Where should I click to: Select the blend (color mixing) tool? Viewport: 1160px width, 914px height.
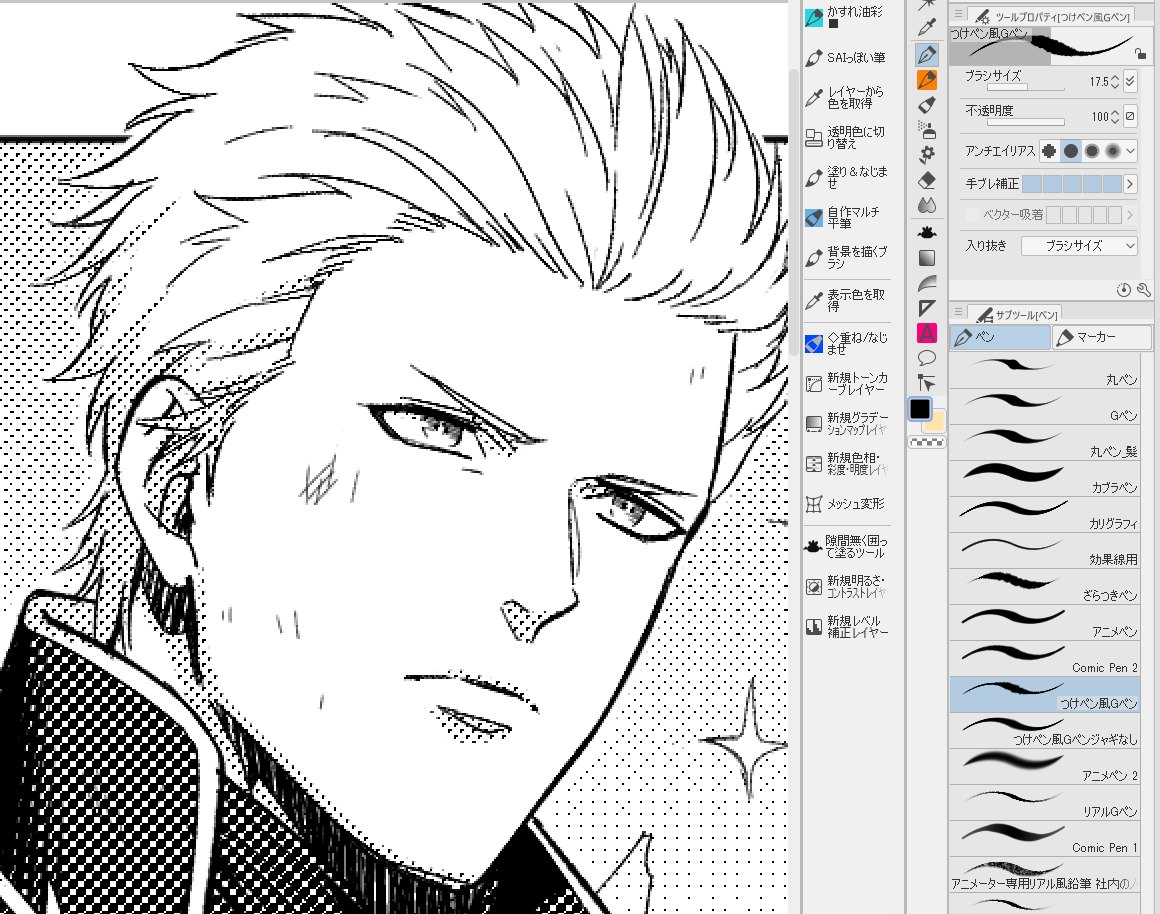(x=926, y=205)
